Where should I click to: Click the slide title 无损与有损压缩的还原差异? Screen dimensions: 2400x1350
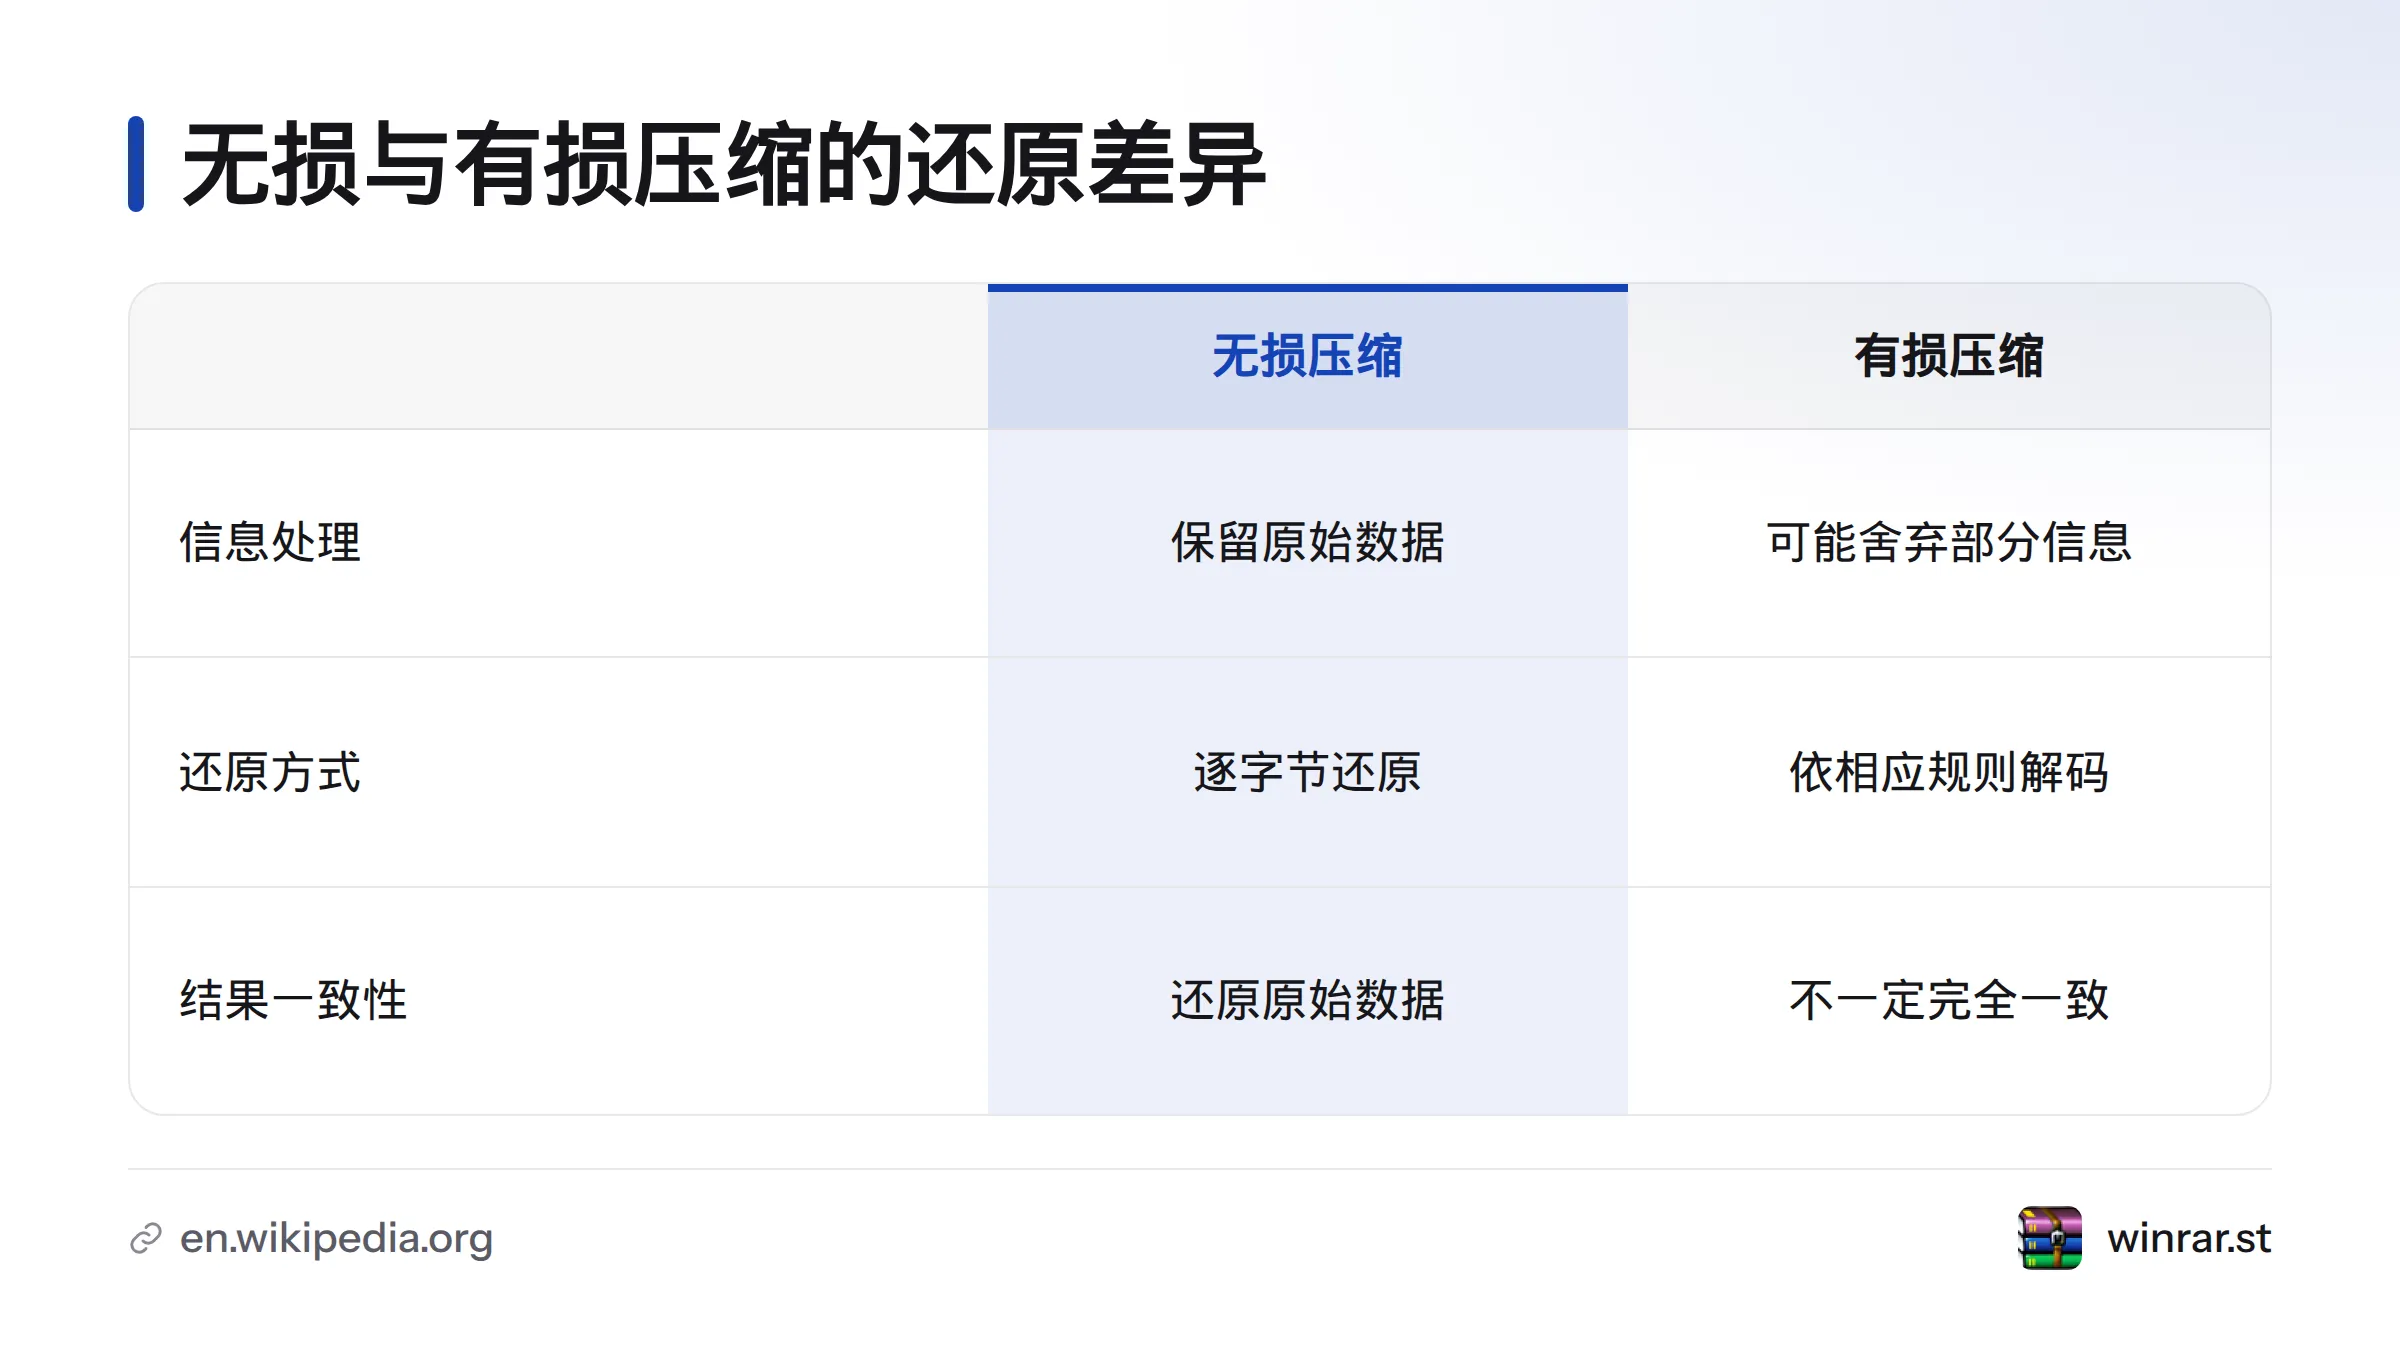pos(724,165)
